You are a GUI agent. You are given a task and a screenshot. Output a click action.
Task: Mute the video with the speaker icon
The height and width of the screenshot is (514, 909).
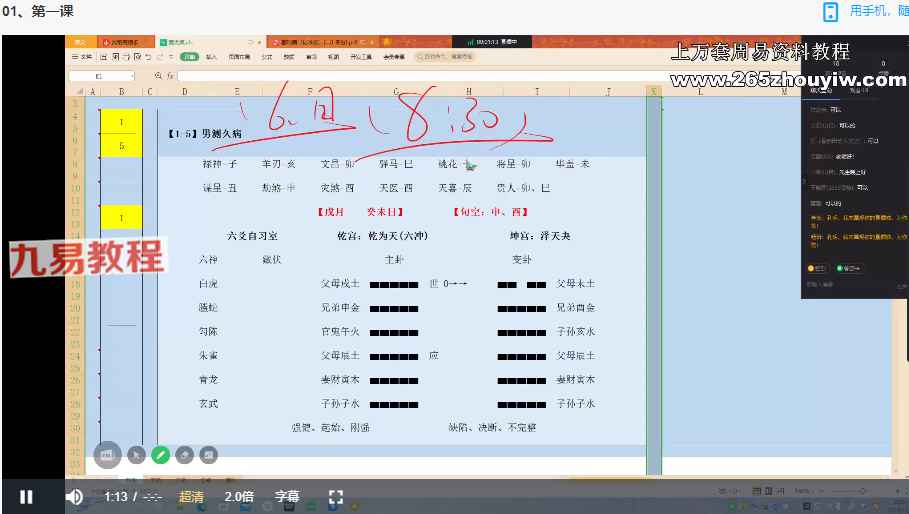pyautogui.click(x=74, y=497)
